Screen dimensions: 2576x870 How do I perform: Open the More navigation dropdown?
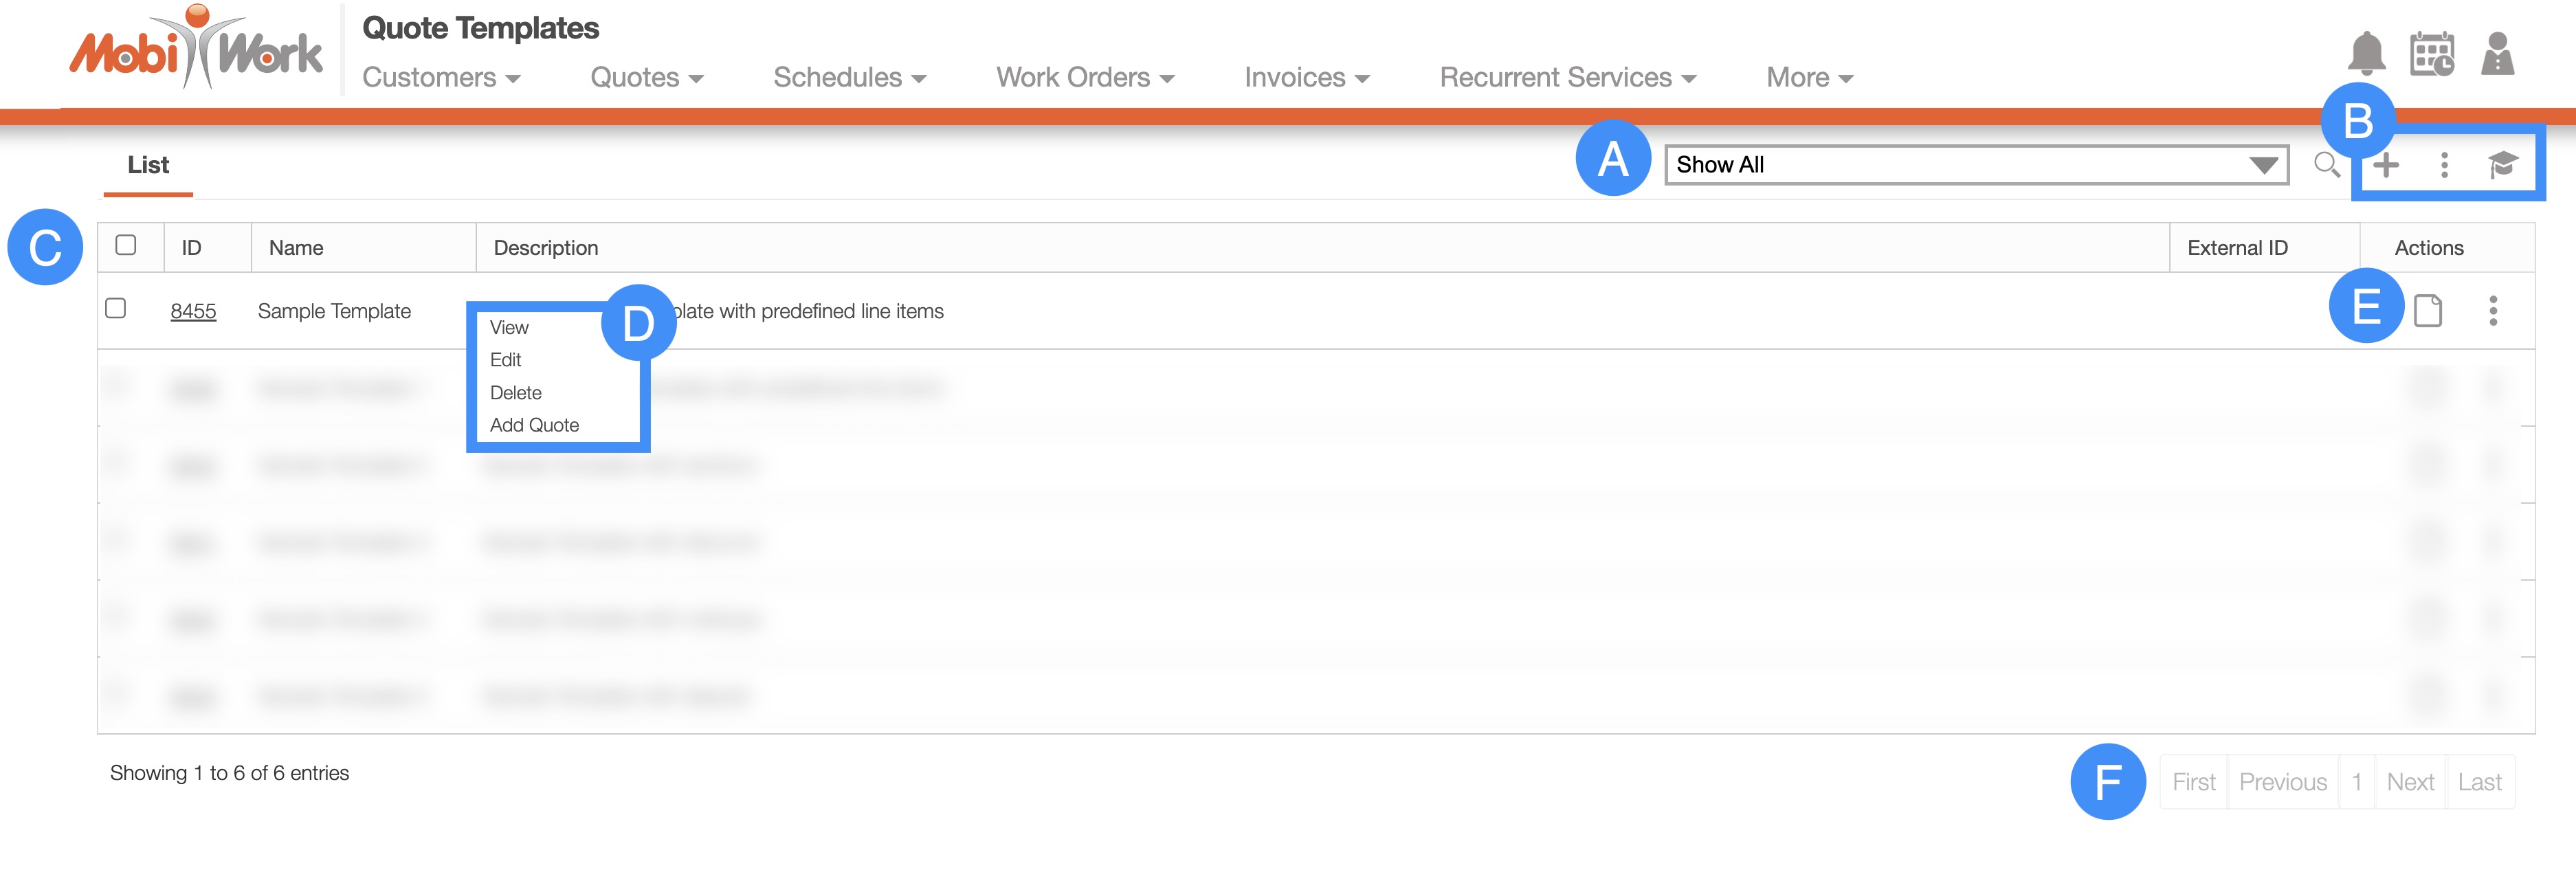[1809, 77]
